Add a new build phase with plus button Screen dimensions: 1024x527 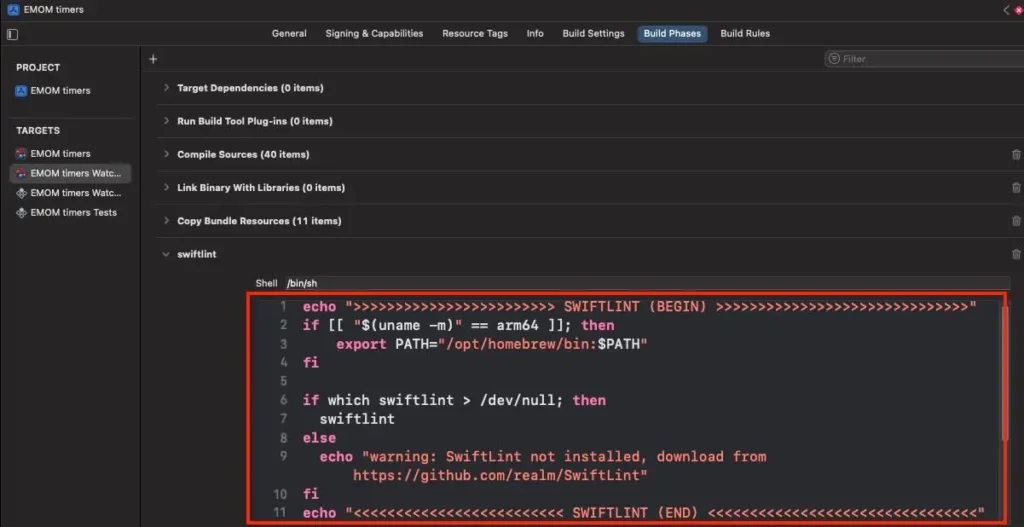[x=153, y=59]
